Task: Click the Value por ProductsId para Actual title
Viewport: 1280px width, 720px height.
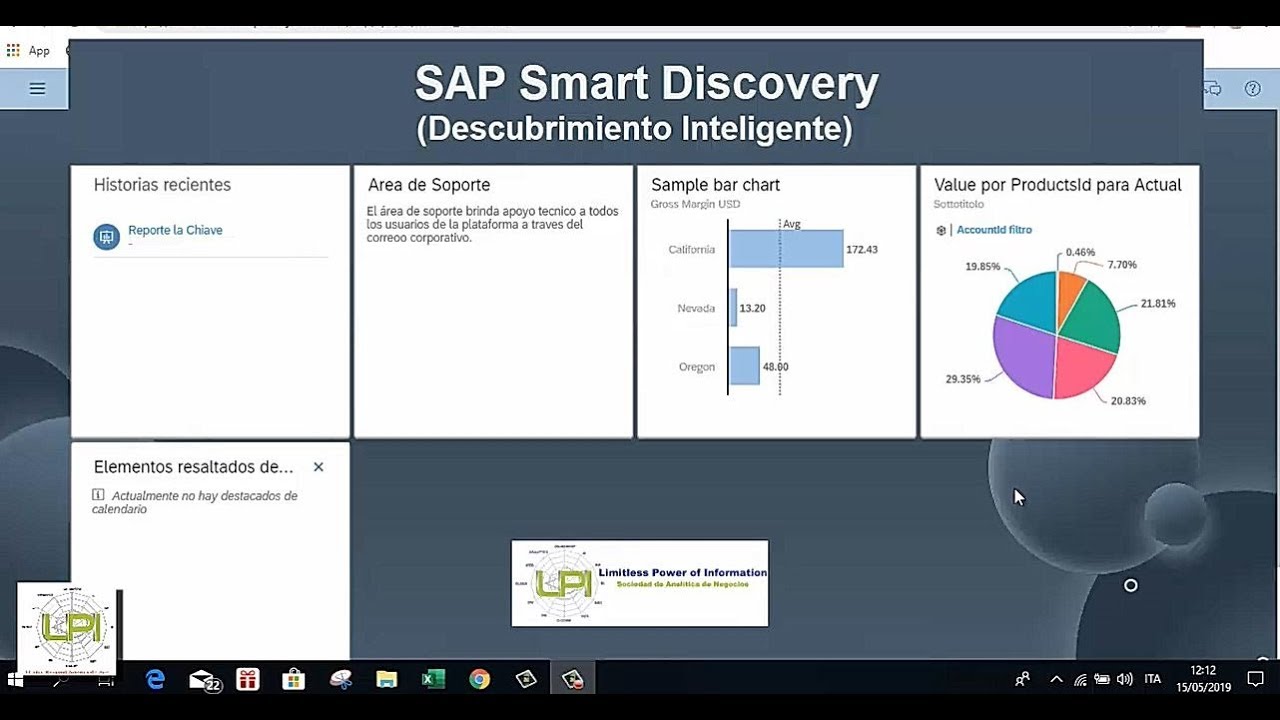Action: [1058, 185]
